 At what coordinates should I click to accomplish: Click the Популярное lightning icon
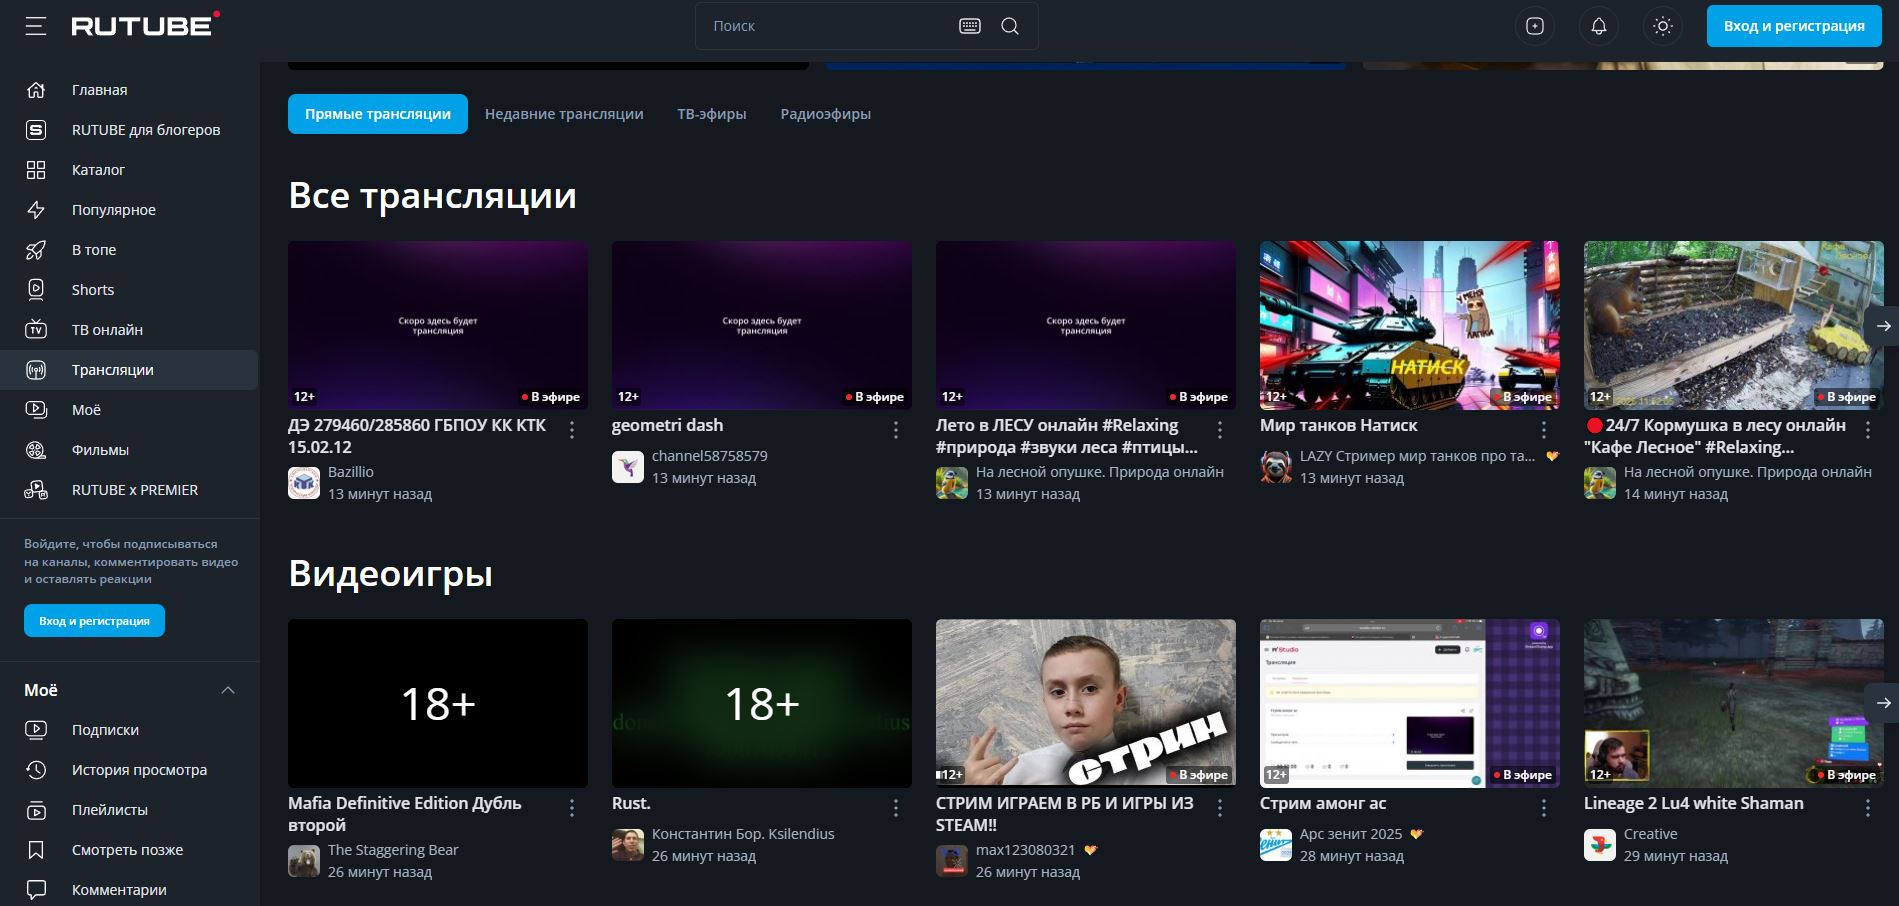[x=36, y=210]
